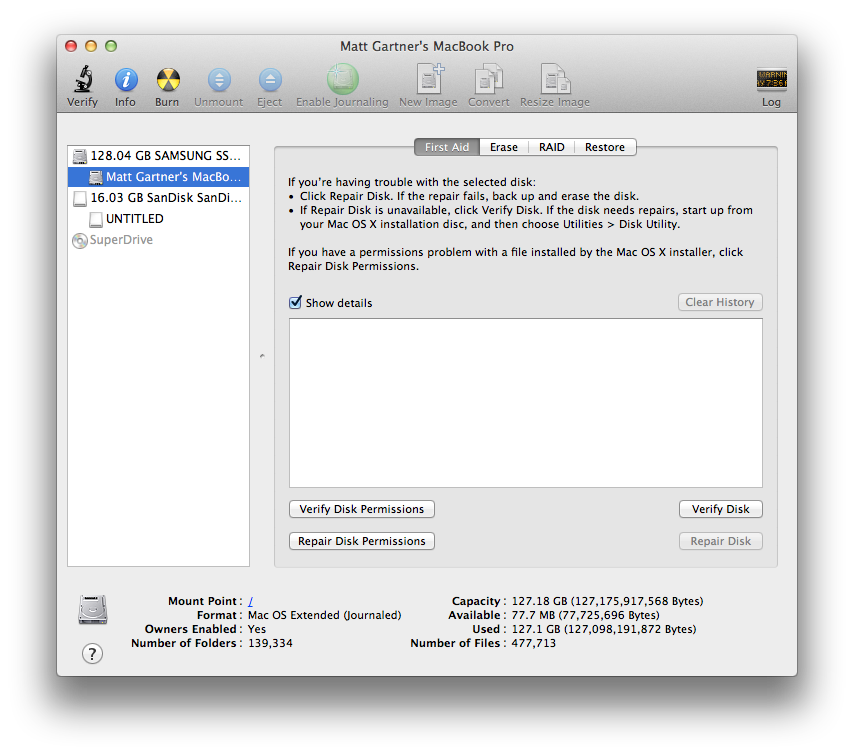The height and width of the screenshot is (755, 854).
Task: Click the sidebar split divider handle
Action: 262,356
